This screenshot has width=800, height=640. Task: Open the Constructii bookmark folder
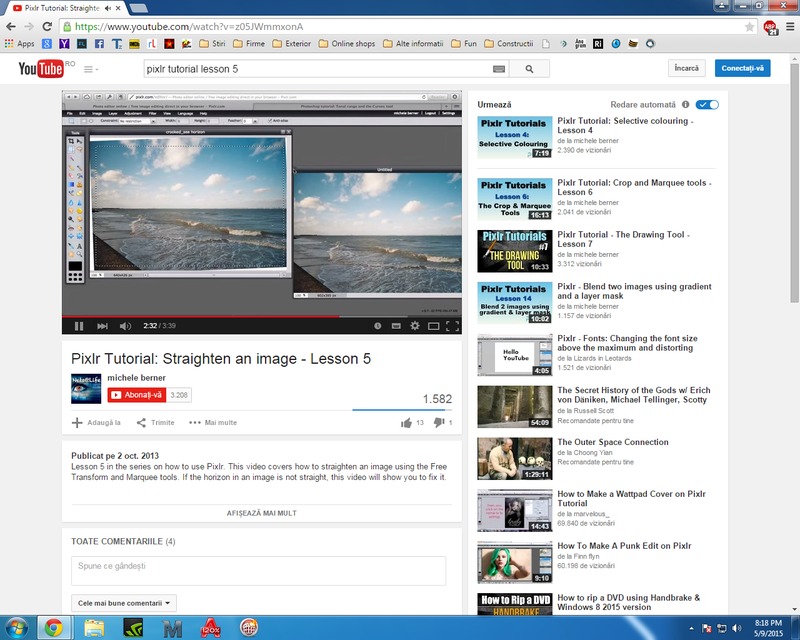509,44
